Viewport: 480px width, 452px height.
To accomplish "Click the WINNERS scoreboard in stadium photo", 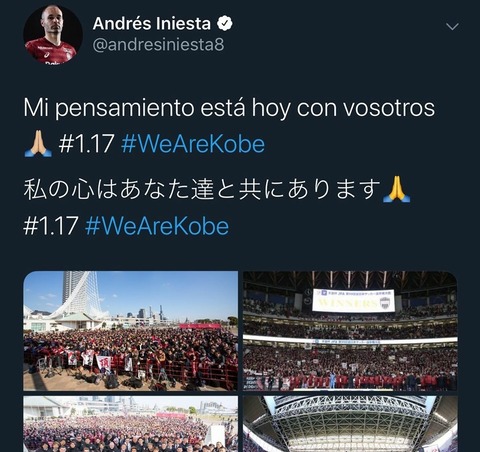I will pos(353,301).
